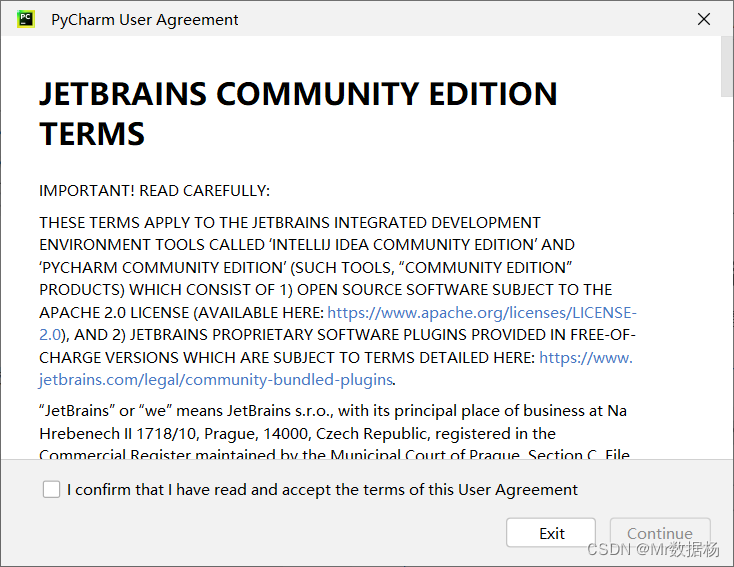
Task: Click the vertical scrollbar thumb
Action: (x=727, y=66)
